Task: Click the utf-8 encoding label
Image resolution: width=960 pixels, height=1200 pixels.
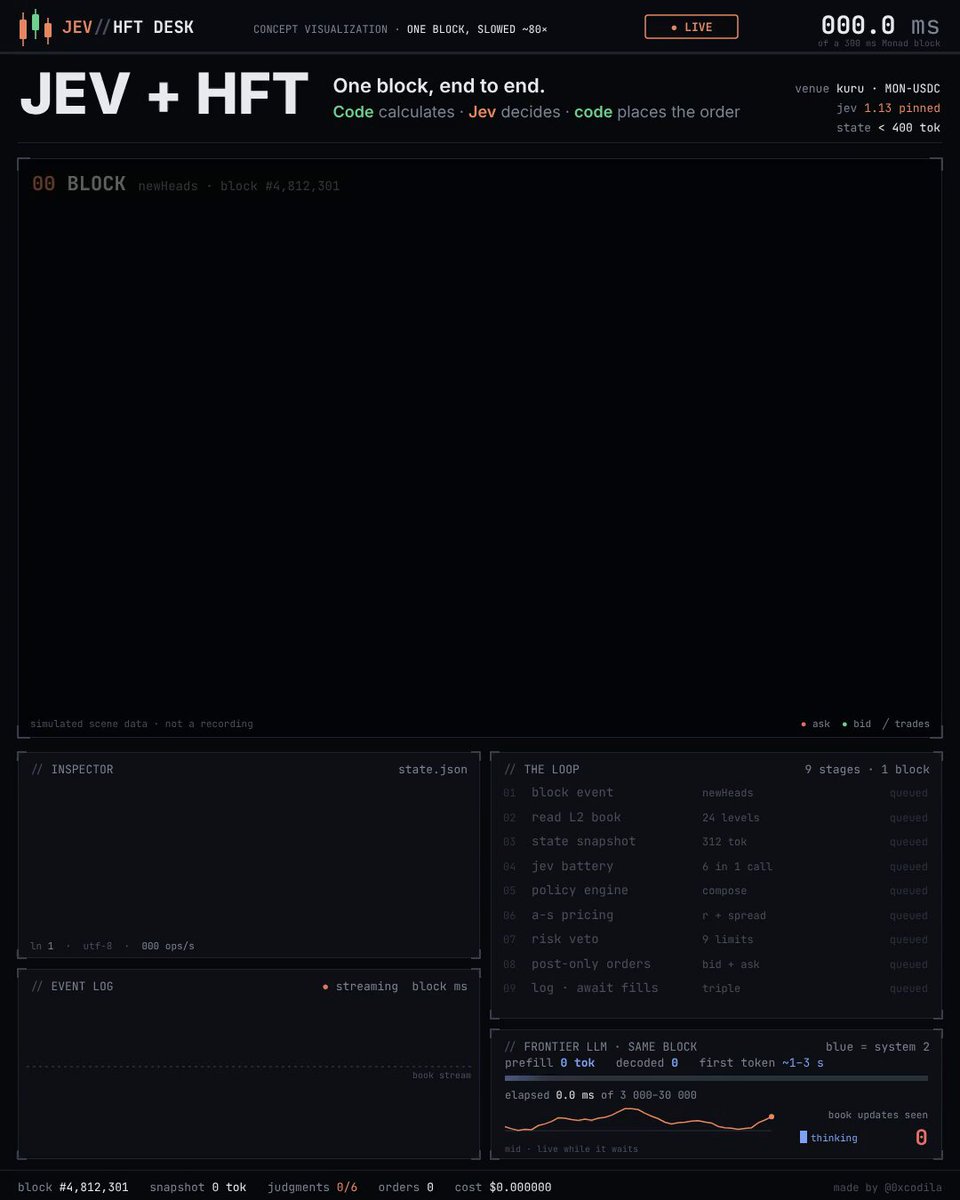Action: (x=96, y=945)
